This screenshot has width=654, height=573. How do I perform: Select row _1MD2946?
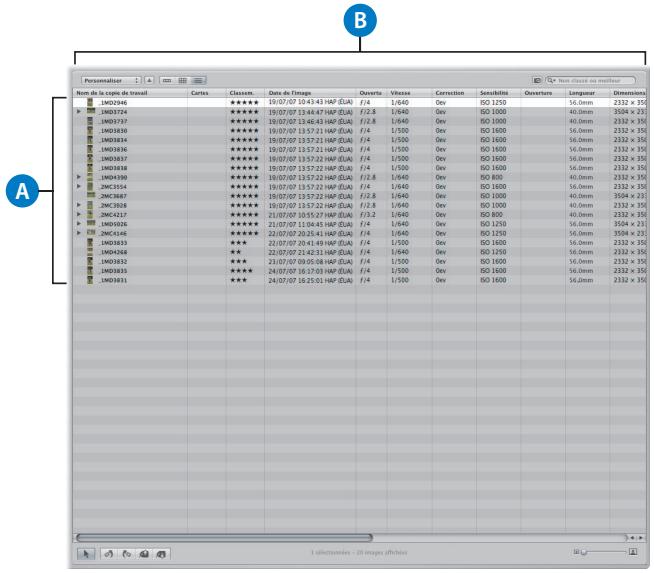coord(360,102)
